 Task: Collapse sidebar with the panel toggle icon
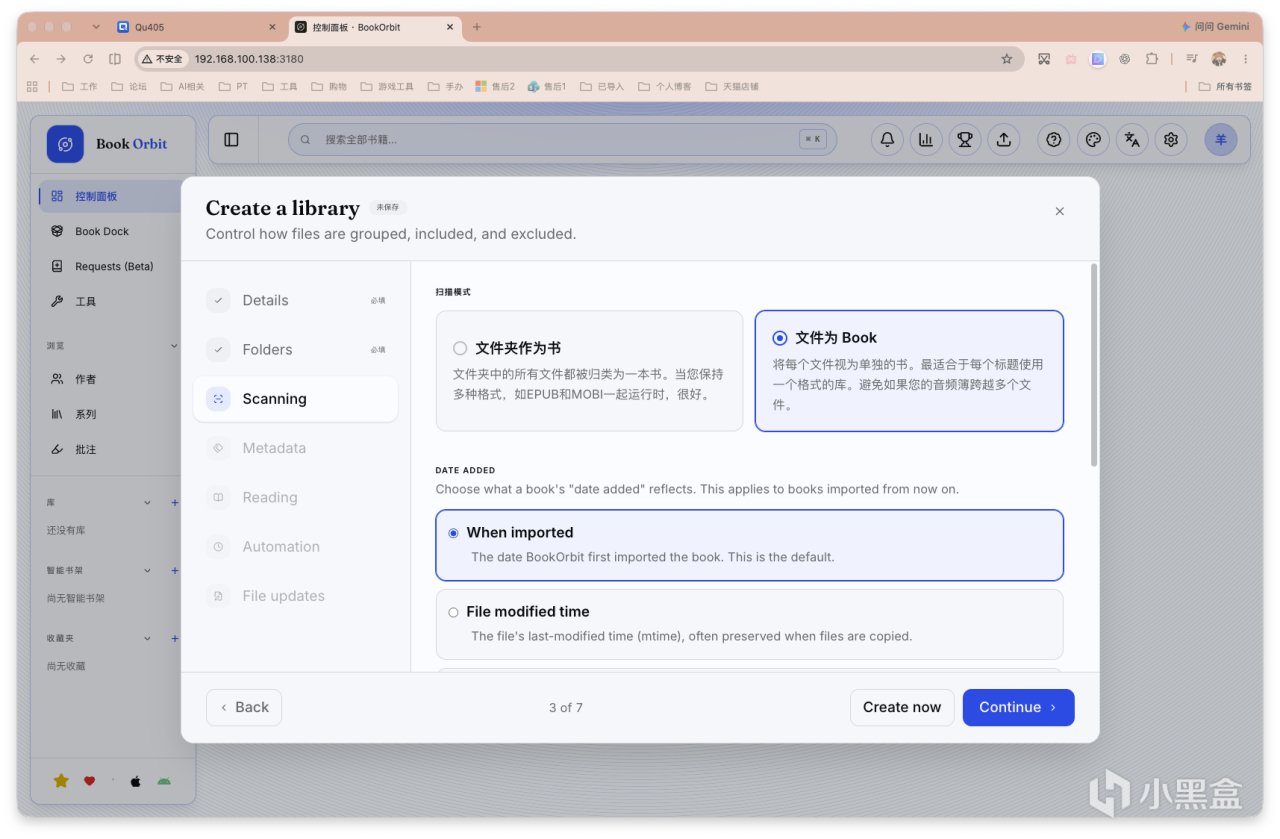[x=231, y=140]
